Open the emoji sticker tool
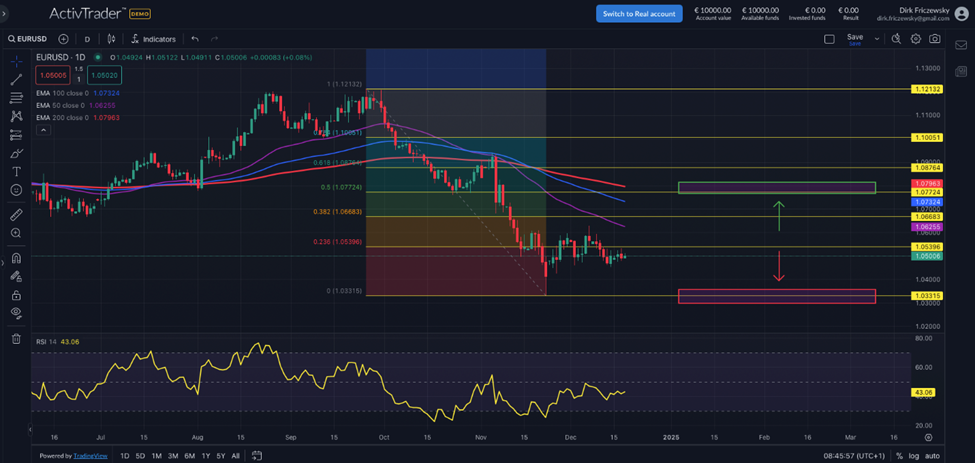Viewport: 975px width, 463px height. (16, 190)
